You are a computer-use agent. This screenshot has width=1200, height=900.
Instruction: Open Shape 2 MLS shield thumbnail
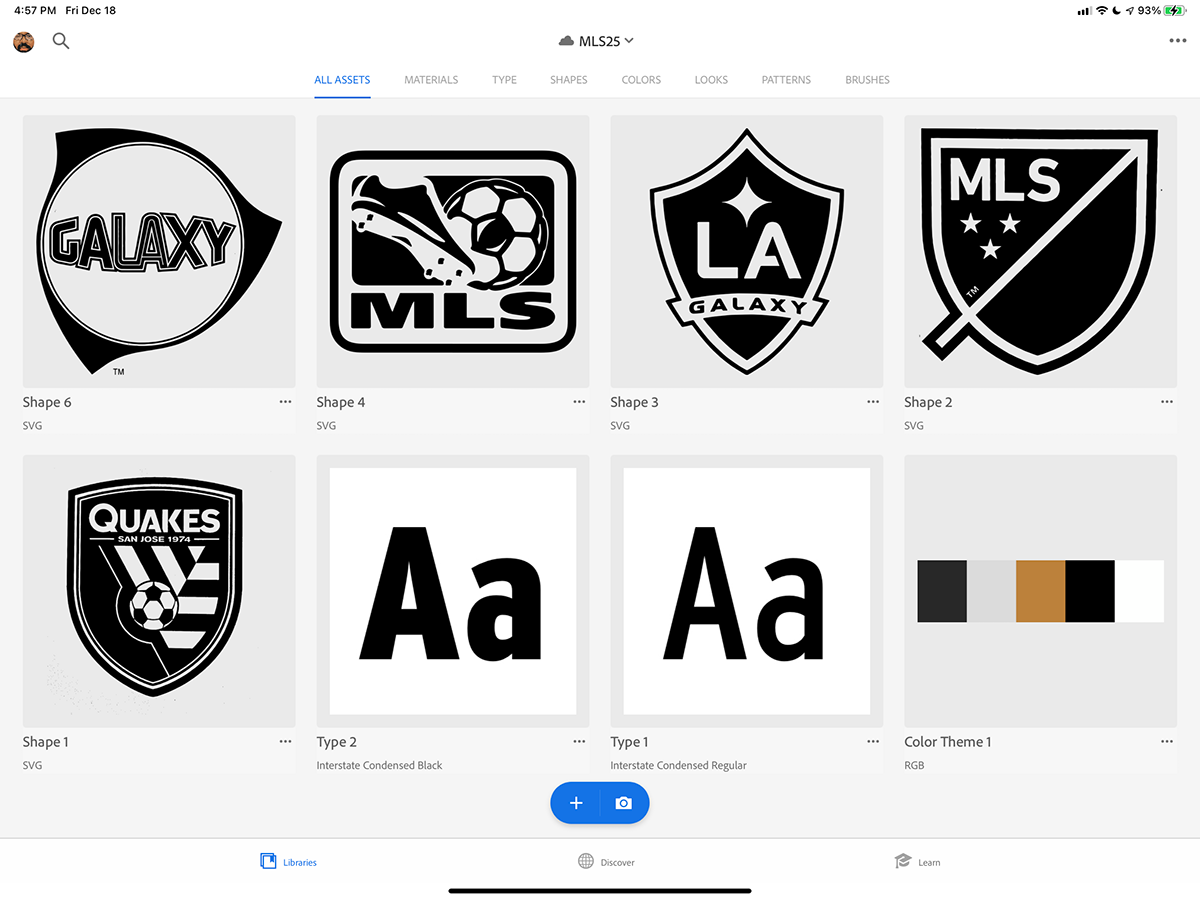click(x=1041, y=251)
